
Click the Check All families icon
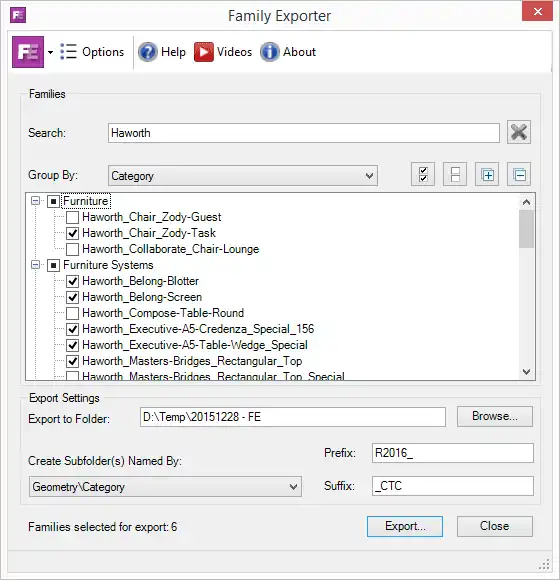click(423, 174)
